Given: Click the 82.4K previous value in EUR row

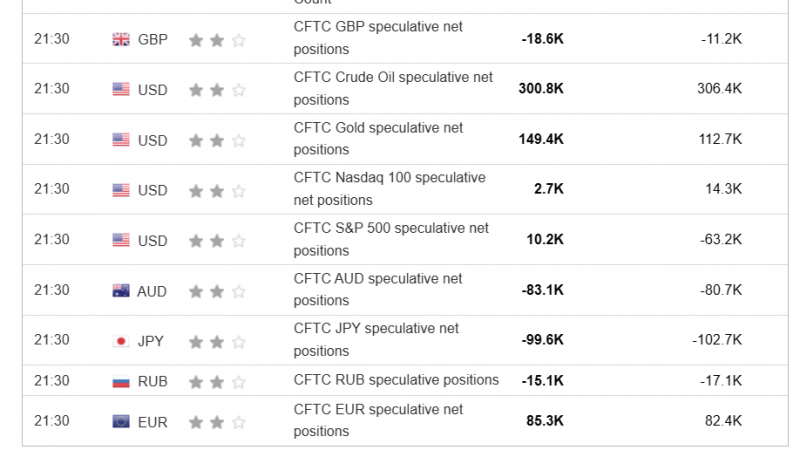Looking at the screenshot, I should (x=723, y=421).
